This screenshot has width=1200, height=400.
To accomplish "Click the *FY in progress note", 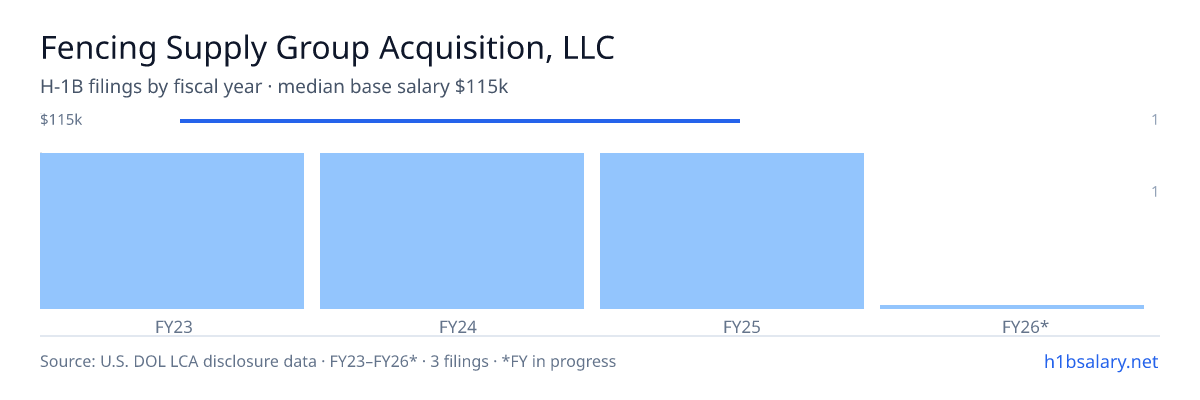I will pos(560,361).
